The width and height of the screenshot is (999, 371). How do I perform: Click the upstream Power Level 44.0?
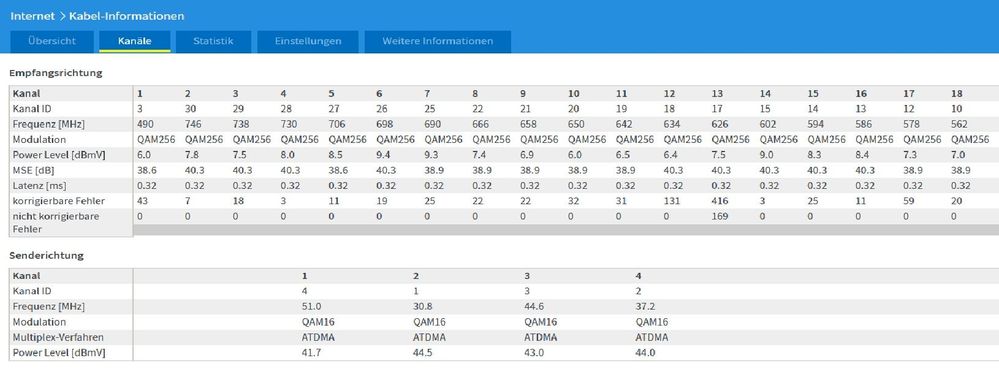(645, 353)
